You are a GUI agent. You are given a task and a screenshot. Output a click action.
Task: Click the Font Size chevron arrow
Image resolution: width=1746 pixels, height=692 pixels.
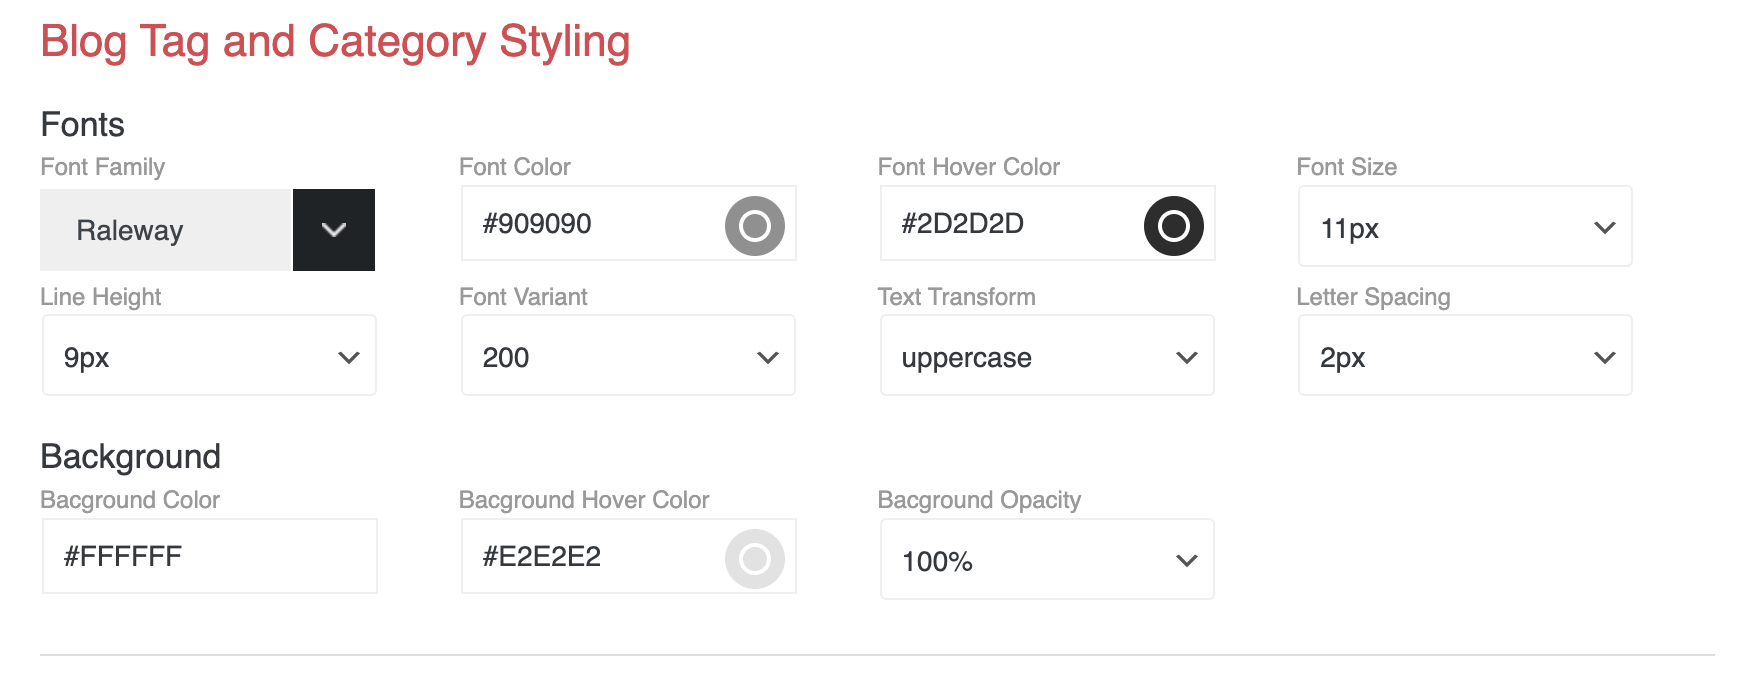[x=1604, y=228]
